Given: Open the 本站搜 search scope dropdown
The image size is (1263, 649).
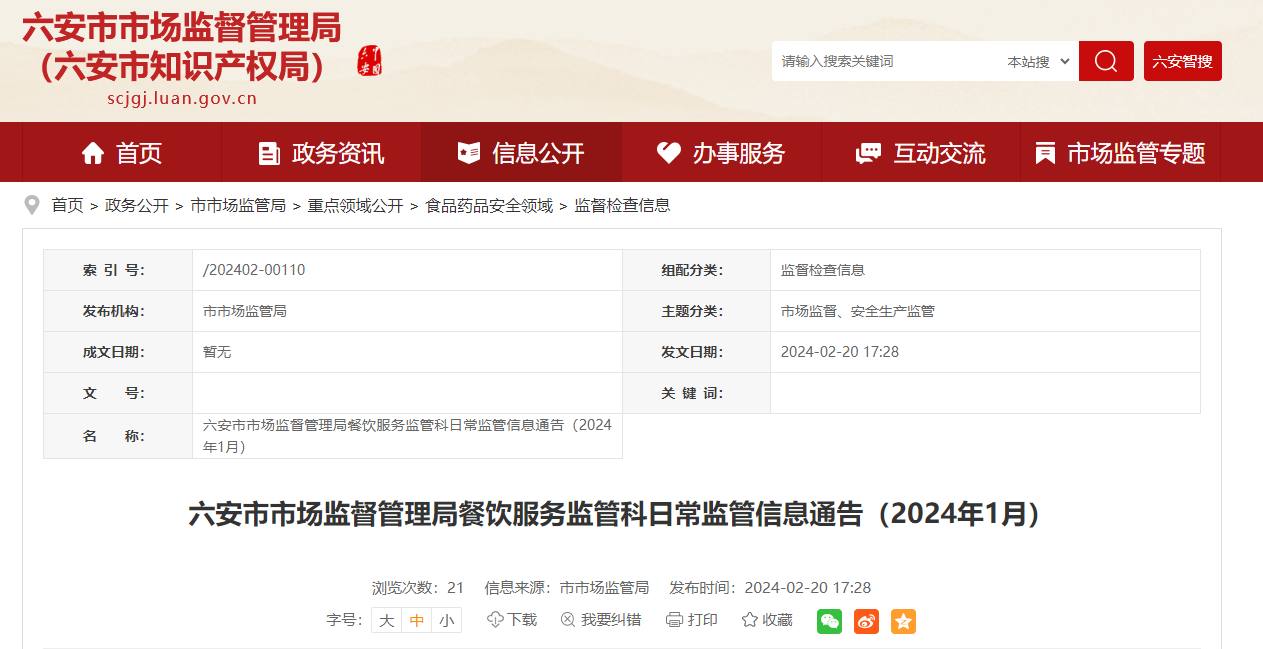Looking at the screenshot, I should coord(1038,62).
